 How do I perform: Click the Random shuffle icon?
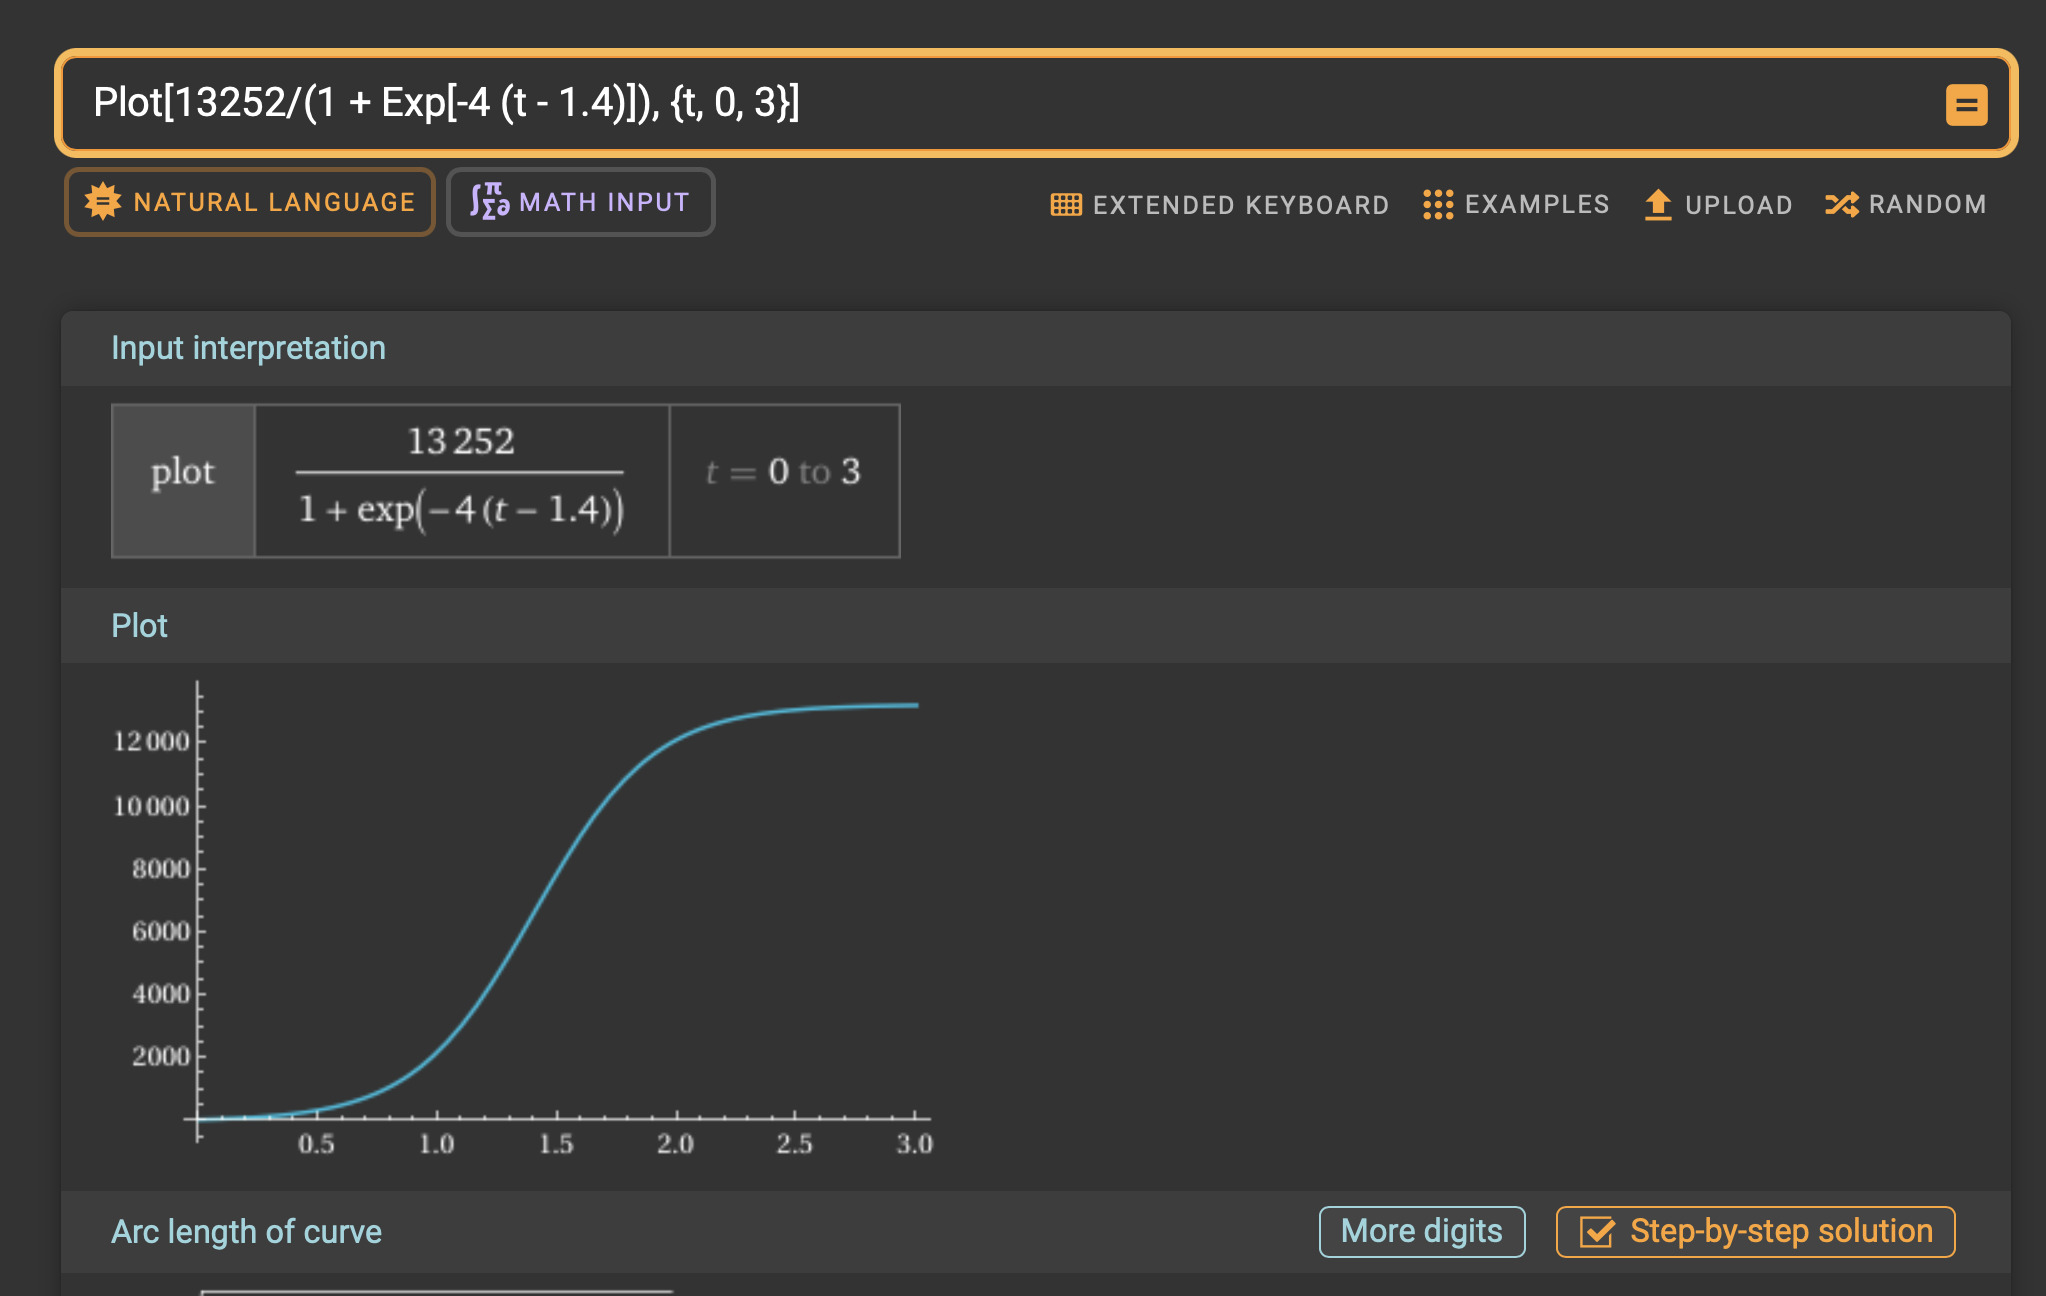coord(1841,204)
